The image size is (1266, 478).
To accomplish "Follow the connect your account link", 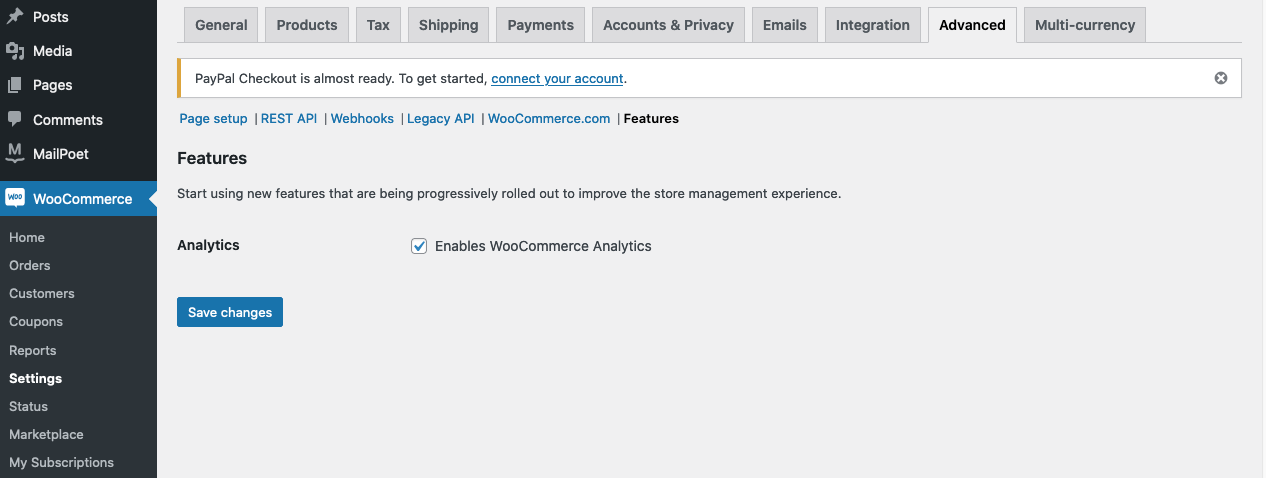I will (557, 78).
